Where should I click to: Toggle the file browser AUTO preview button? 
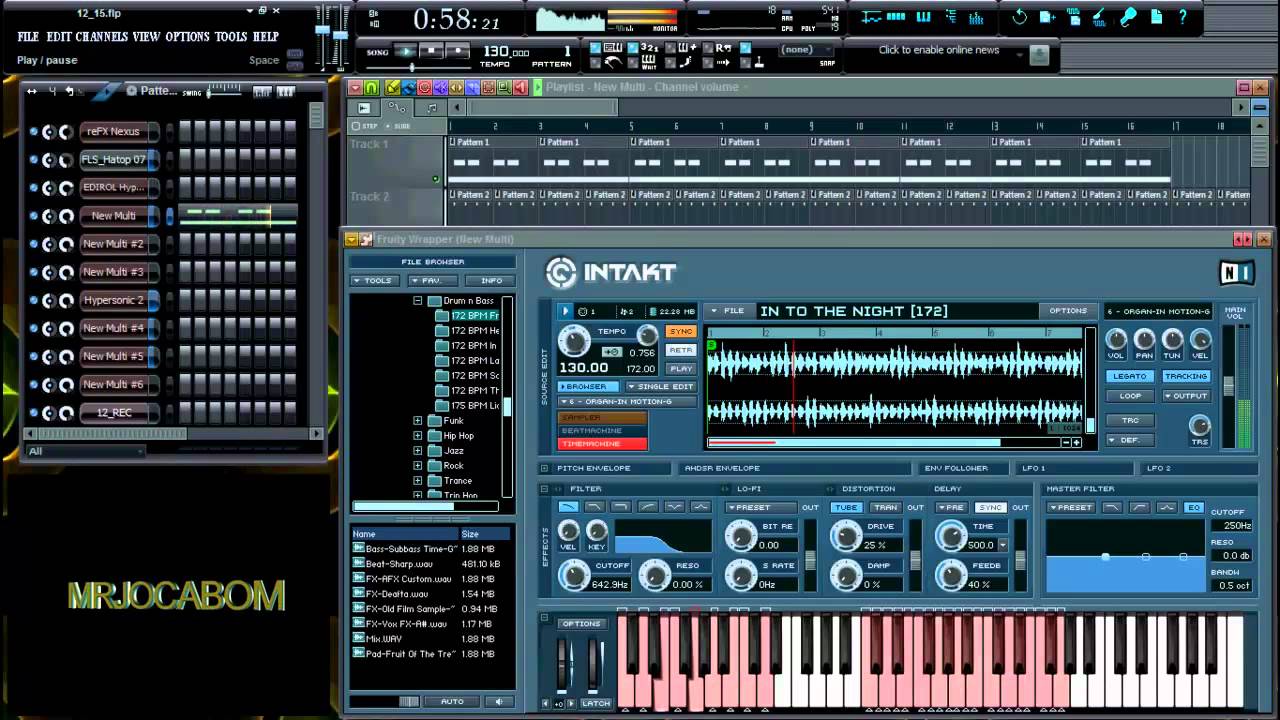point(452,702)
